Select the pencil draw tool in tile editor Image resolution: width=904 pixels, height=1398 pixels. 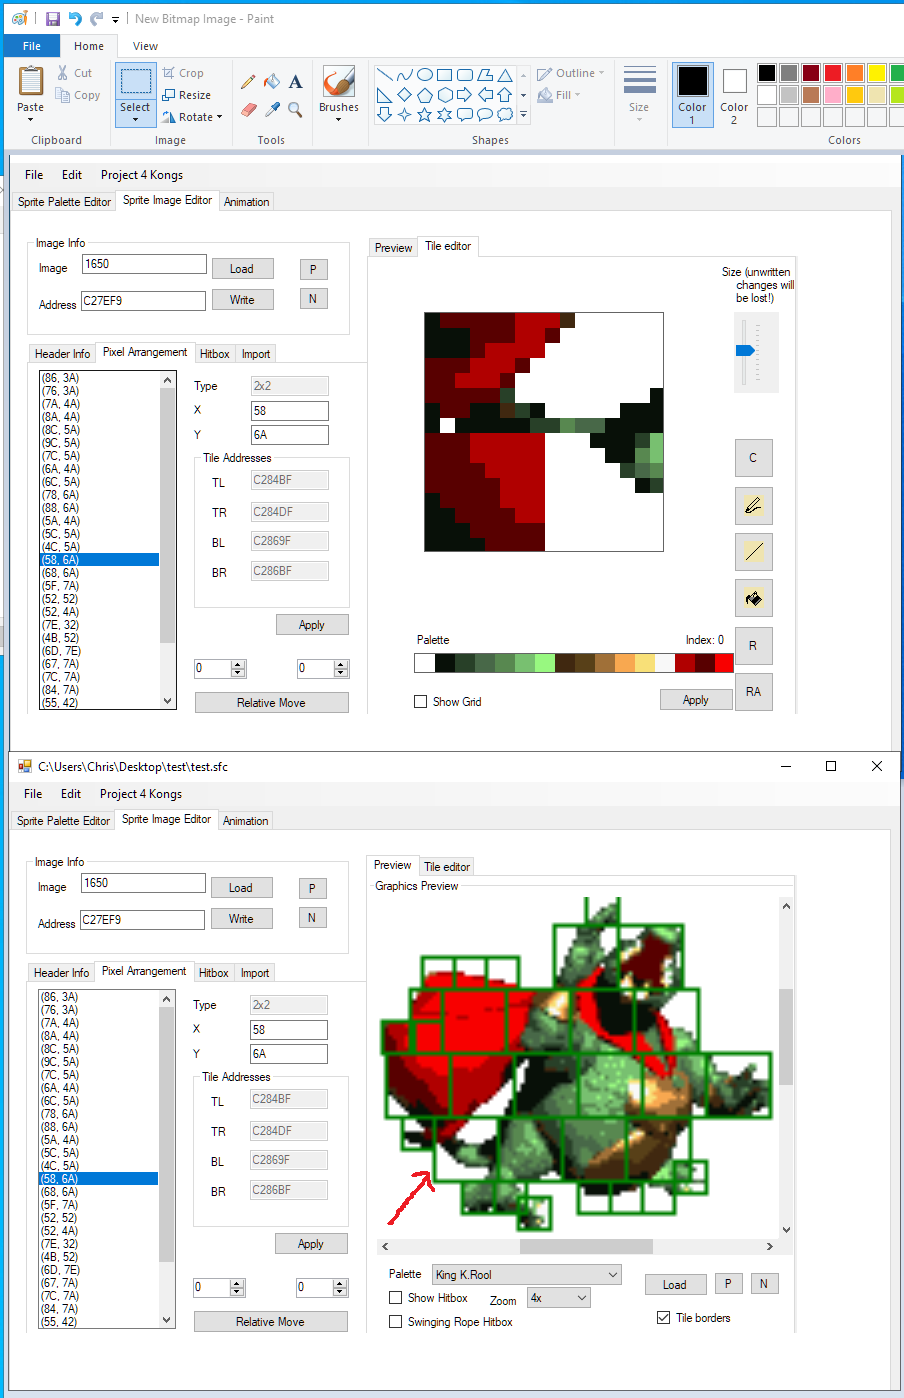pyautogui.click(x=753, y=506)
